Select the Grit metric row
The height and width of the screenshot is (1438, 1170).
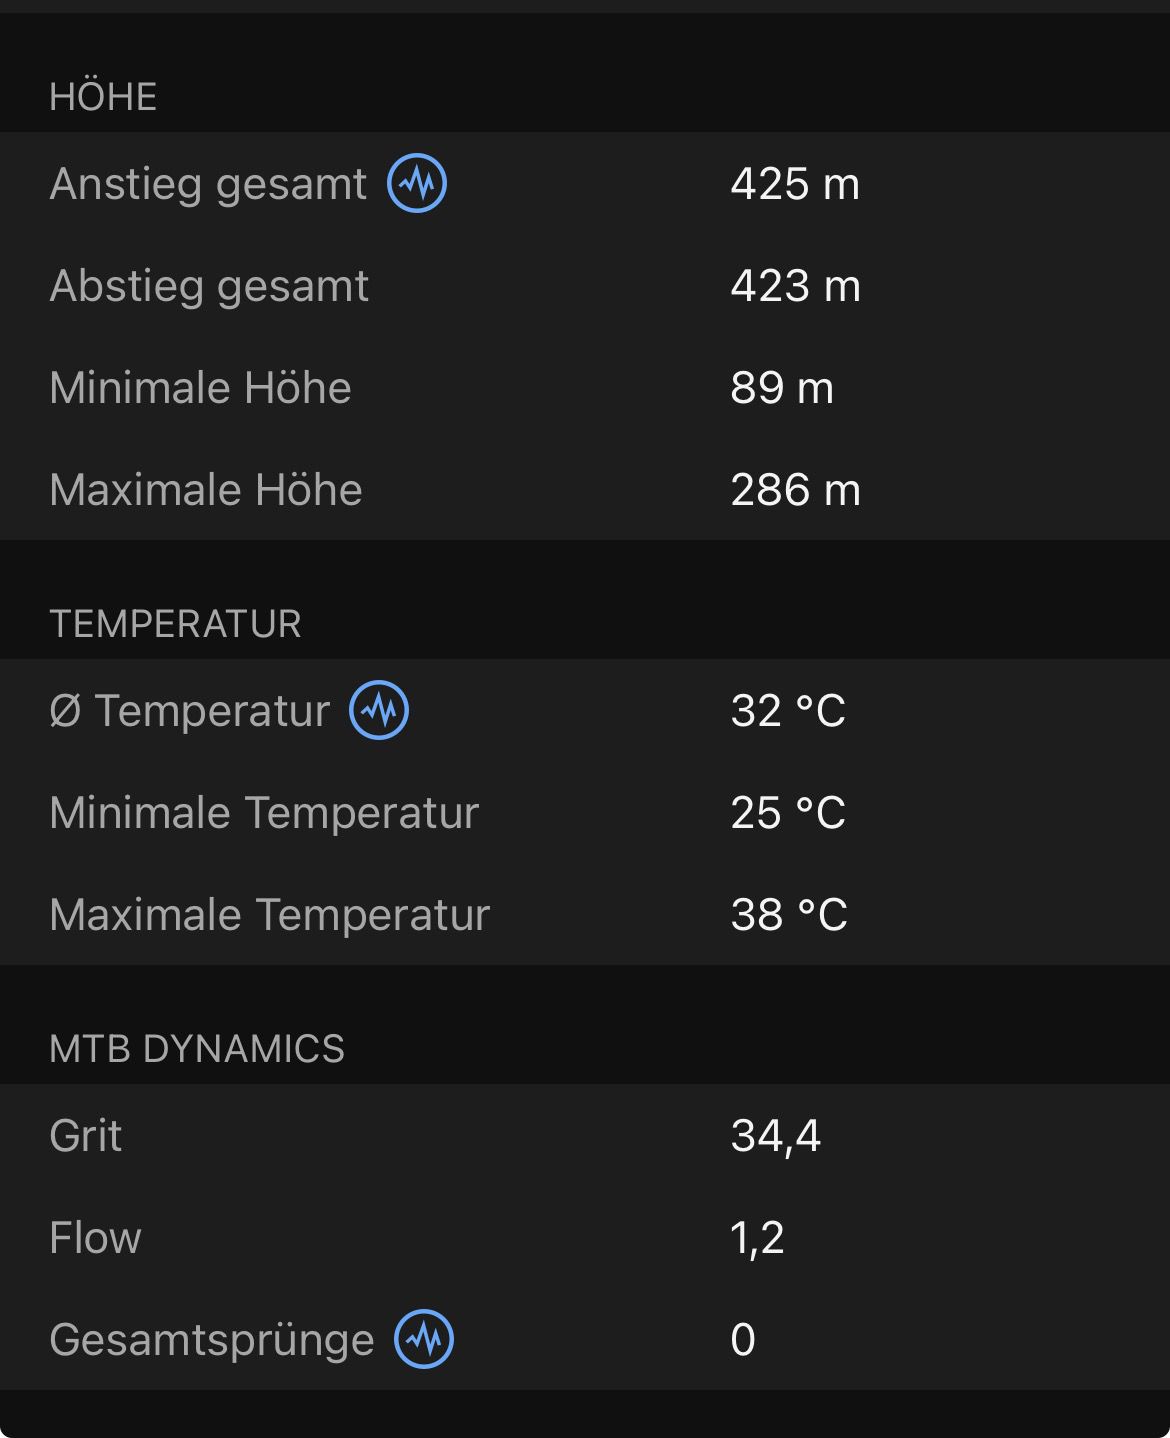[x=585, y=1136]
